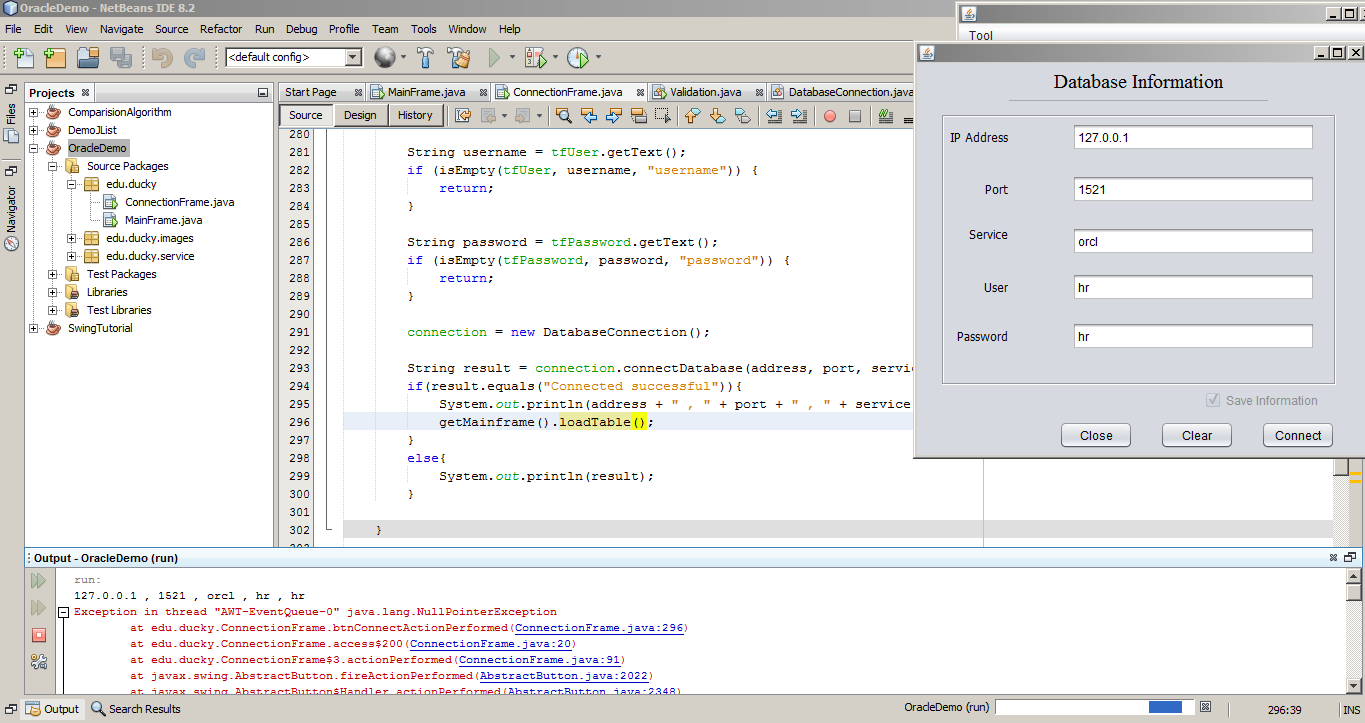Open the Debug menu
The width and height of the screenshot is (1365, 723).
coord(302,29)
